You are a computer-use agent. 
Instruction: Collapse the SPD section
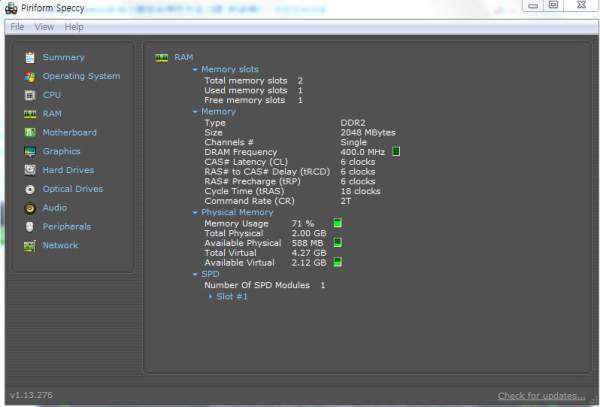[195, 274]
